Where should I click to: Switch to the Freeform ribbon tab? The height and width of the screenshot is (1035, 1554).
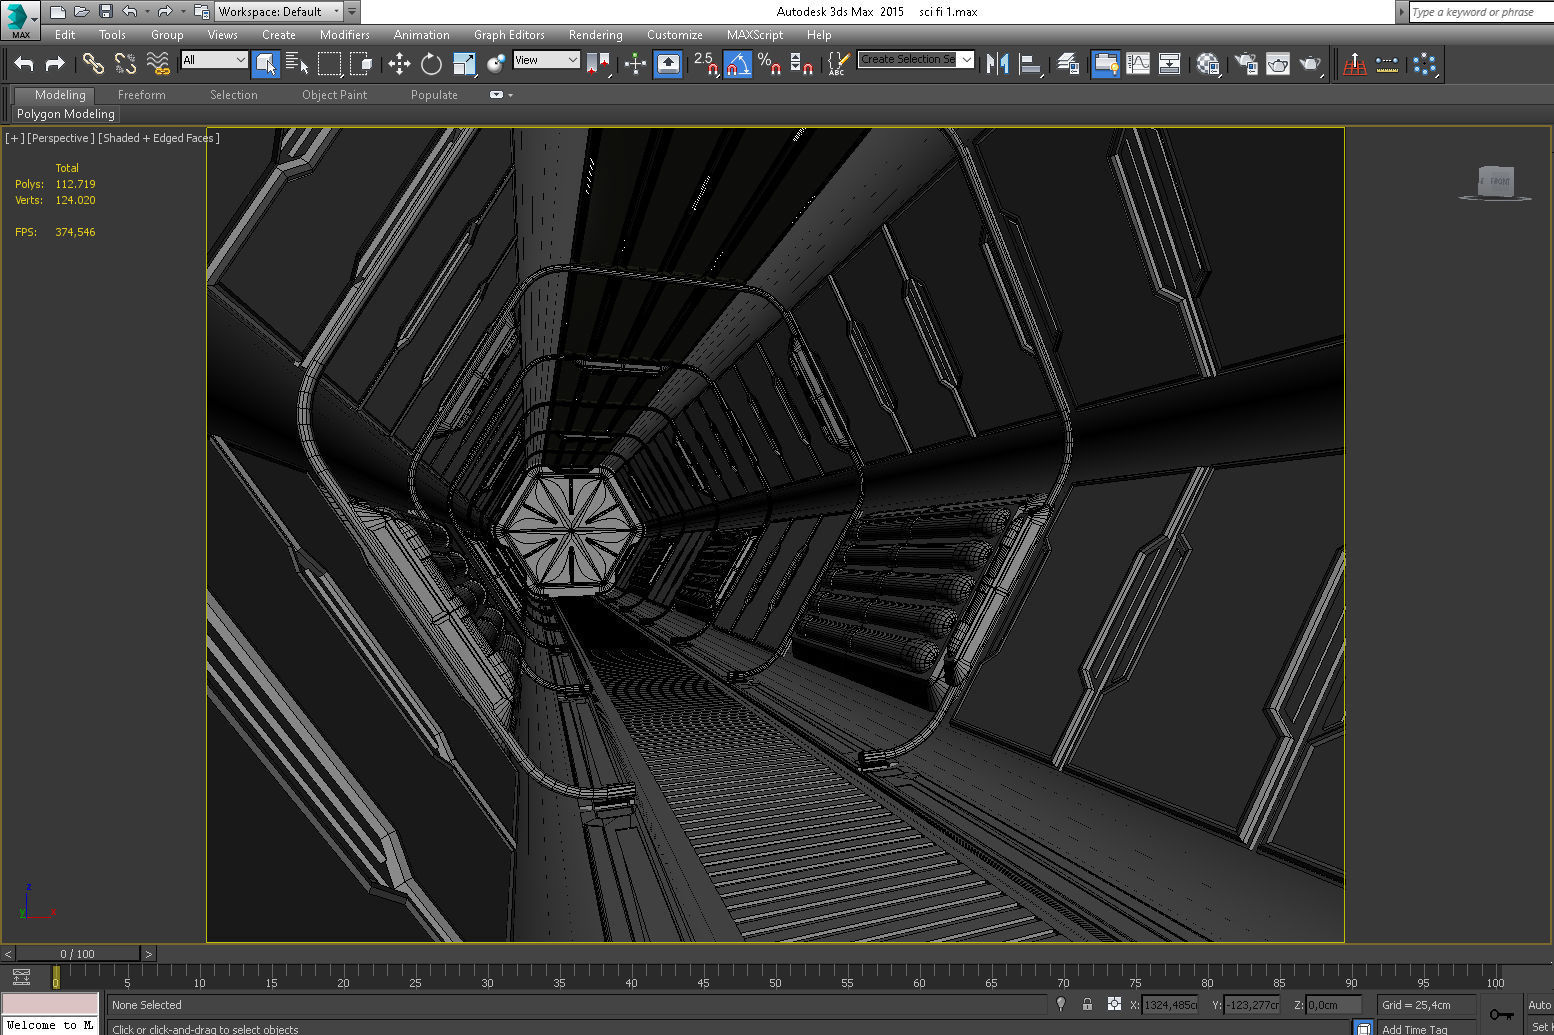click(x=142, y=95)
